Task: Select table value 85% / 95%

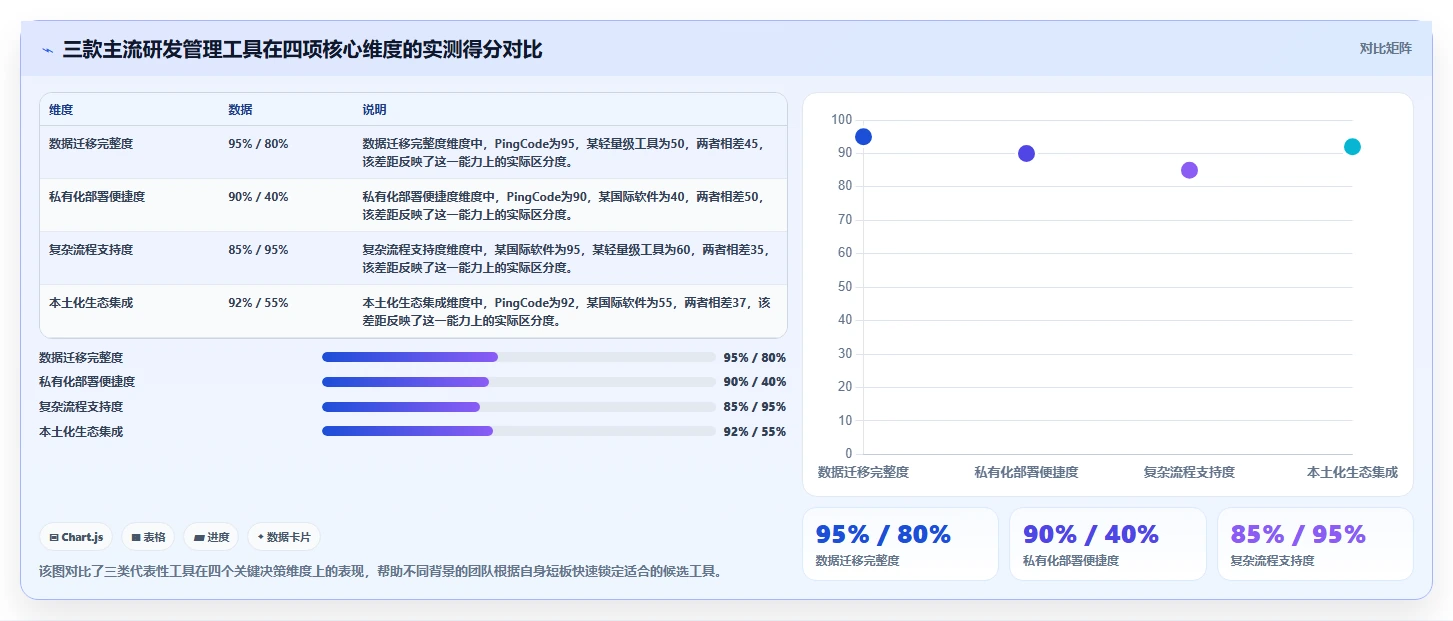Action: pyautogui.click(x=258, y=250)
